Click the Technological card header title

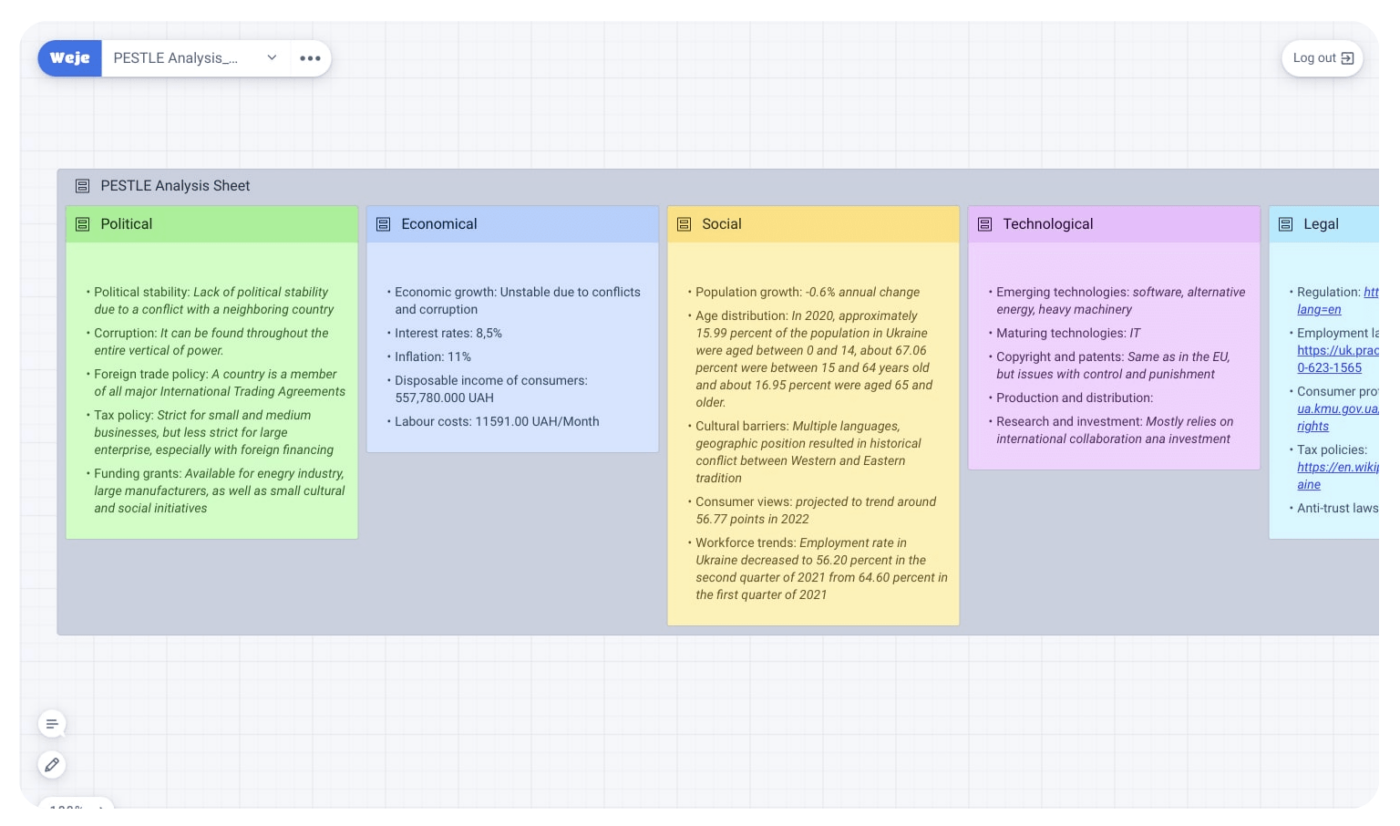[1048, 224]
